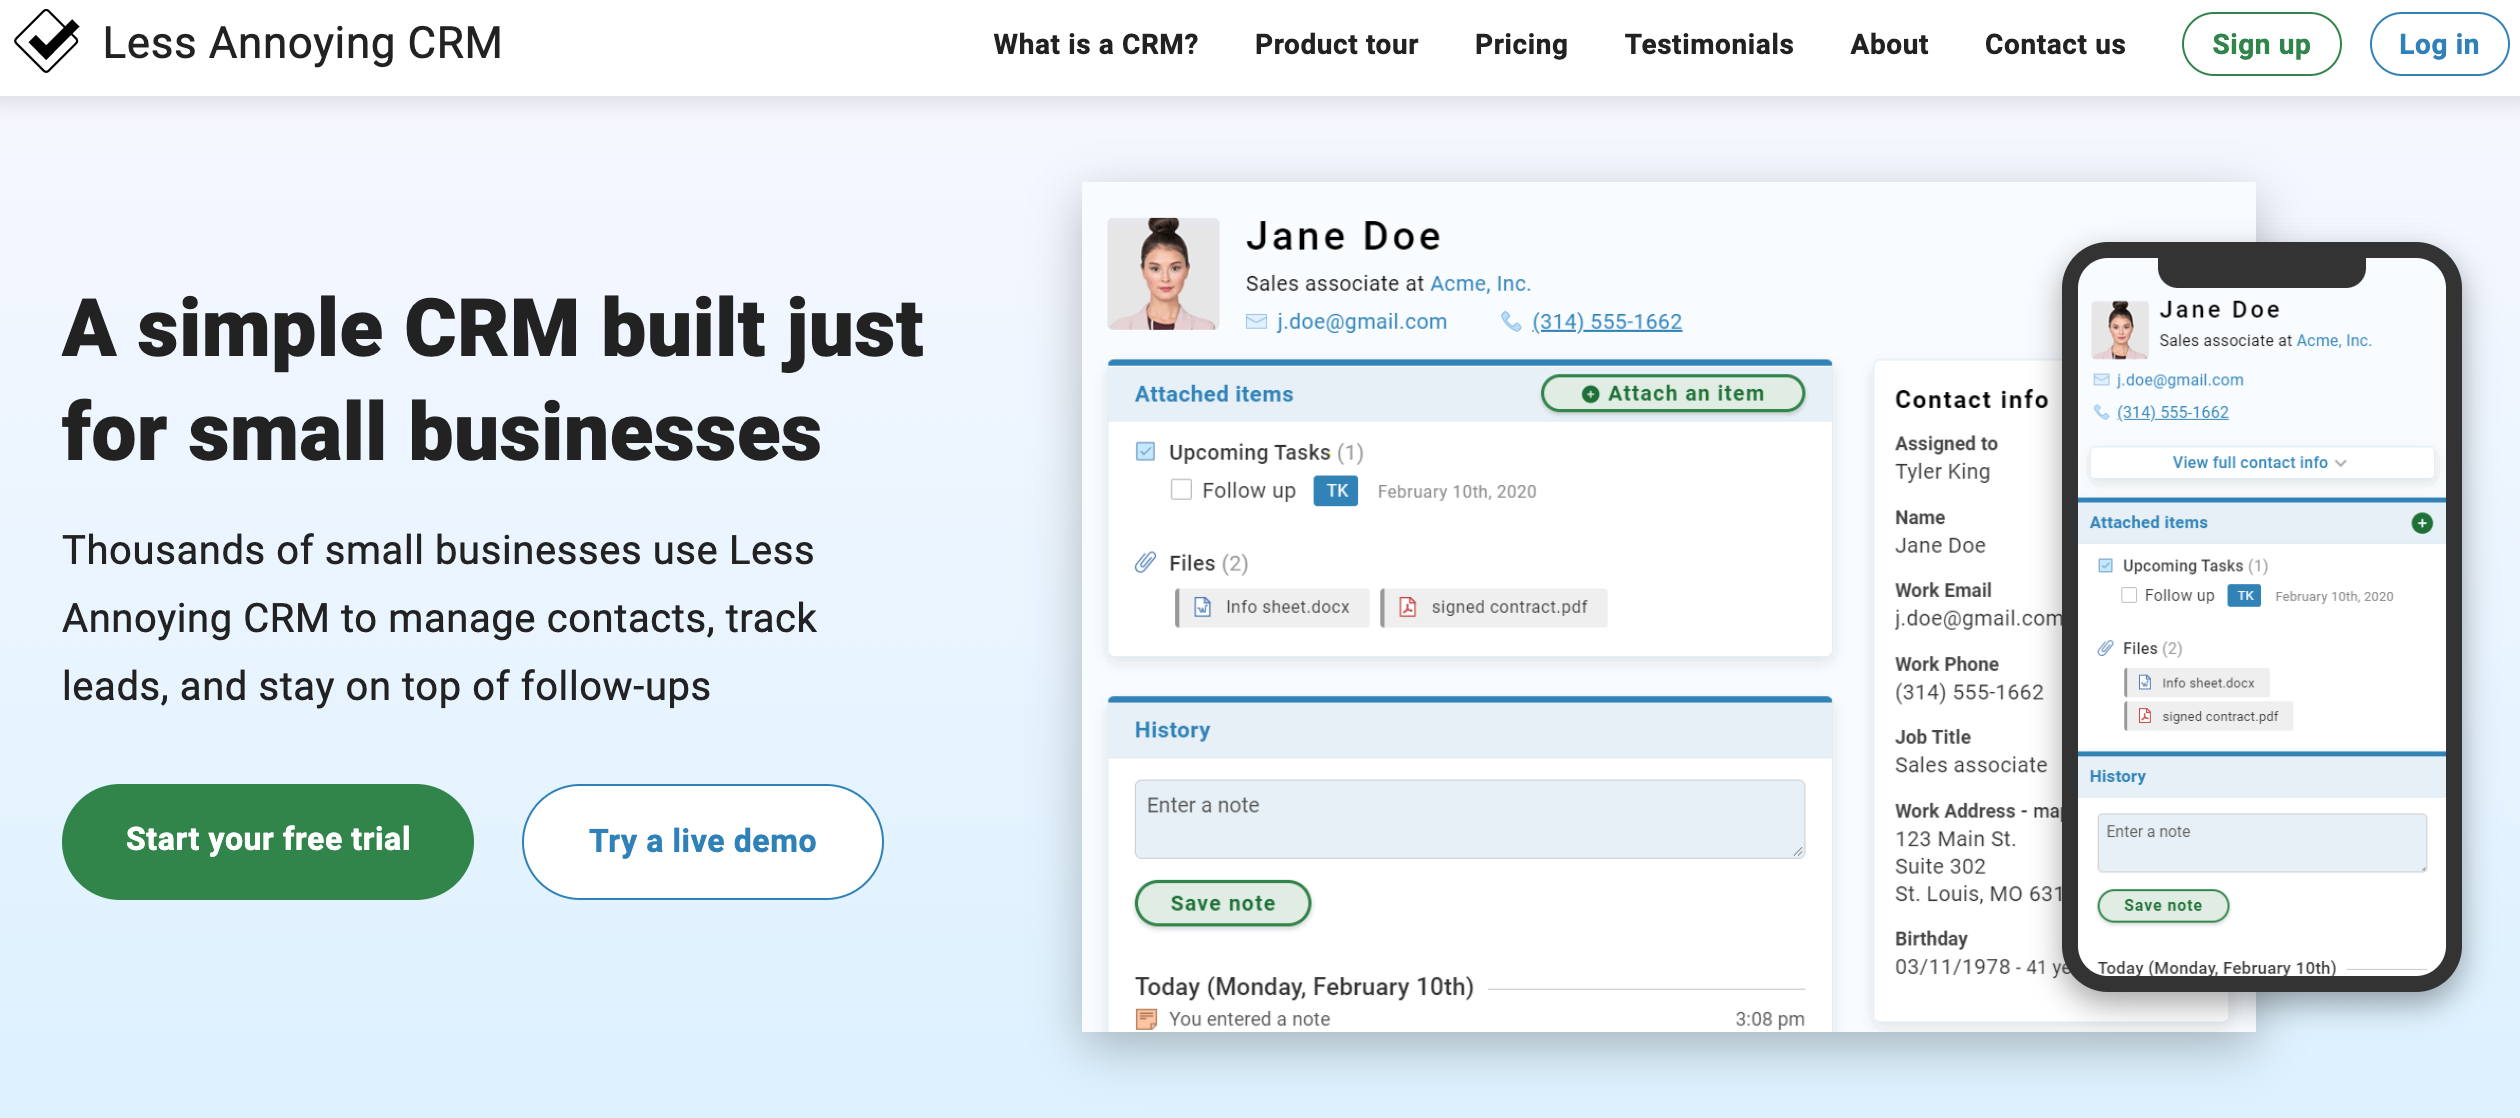The height and width of the screenshot is (1118, 2520).
Task: Click Jane Doe's profile photo in desktop preview
Action: [1163, 274]
